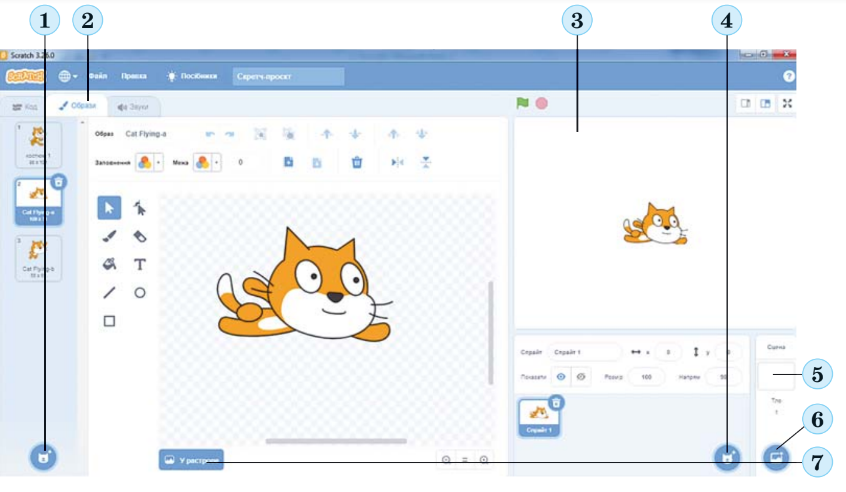
Task: Send selection to back
Action: (x=421, y=134)
